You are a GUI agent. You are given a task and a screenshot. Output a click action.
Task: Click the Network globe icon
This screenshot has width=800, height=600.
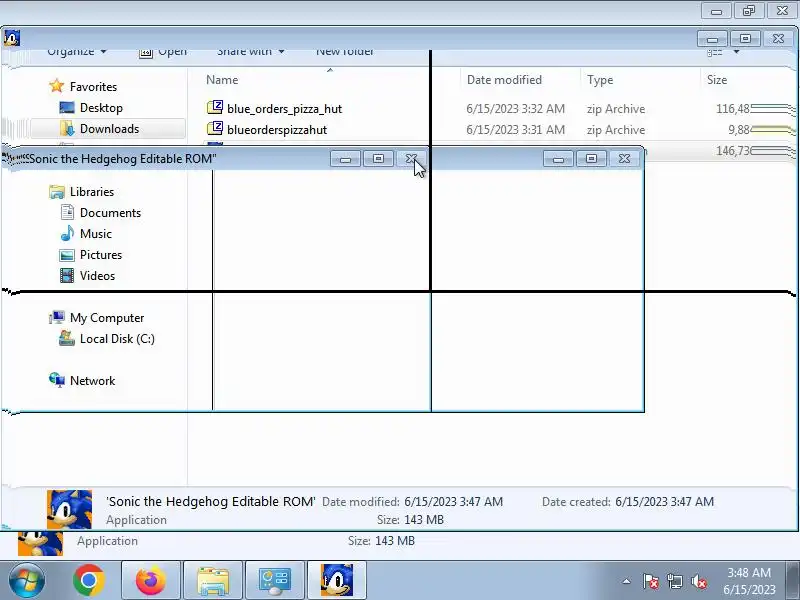[x=57, y=380]
